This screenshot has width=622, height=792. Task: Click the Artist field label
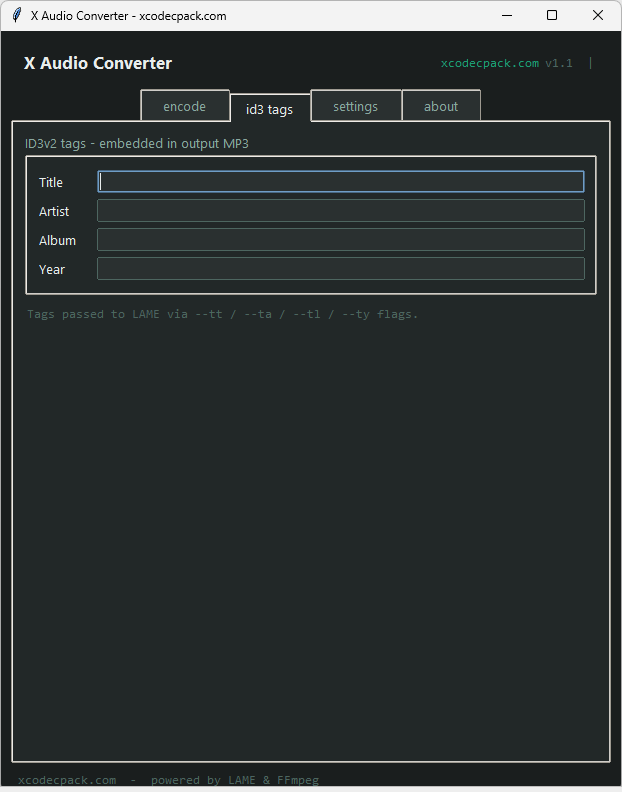click(x=54, y=211)
